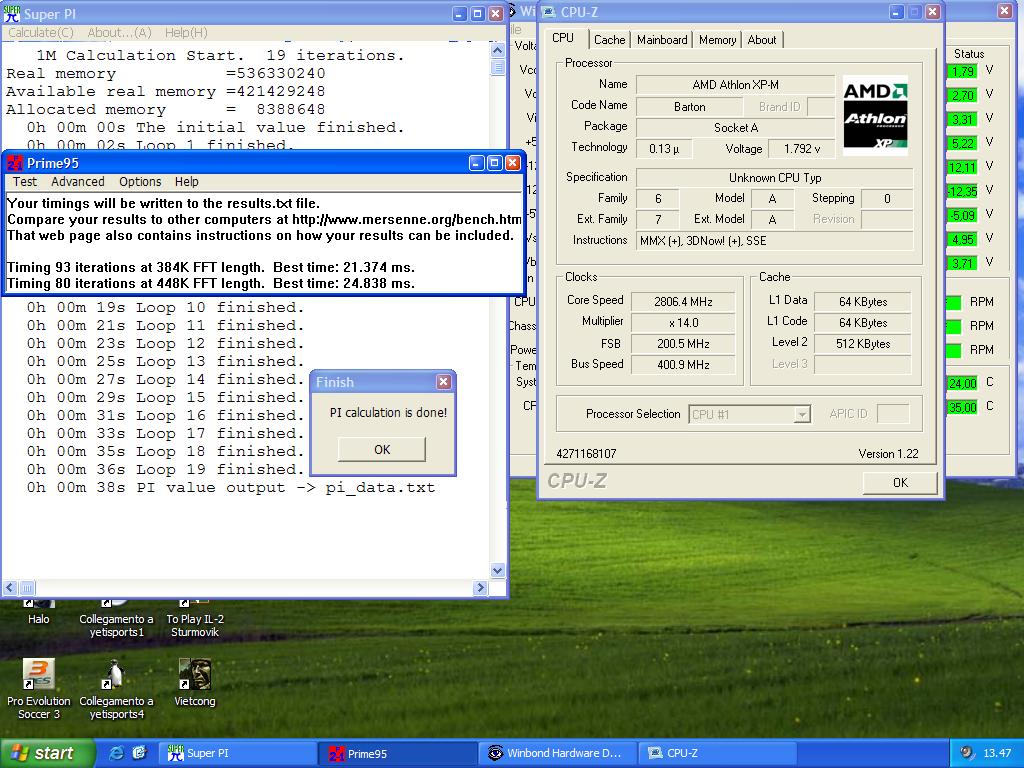
Task: Open Advanced menu in Prime95
Action: pos(78,182)
